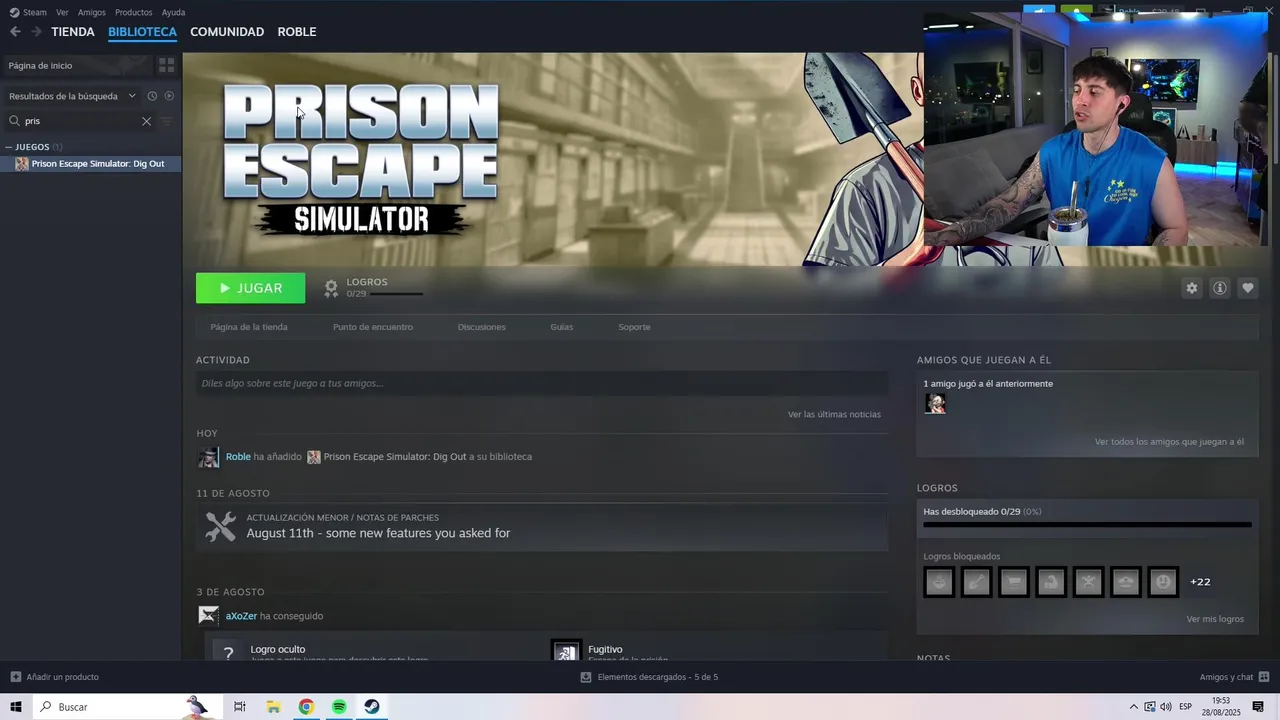Click aXoZer's avatar icon
Image resolution: width=1280 pixels, height=720 pixels.
point(208,616)
